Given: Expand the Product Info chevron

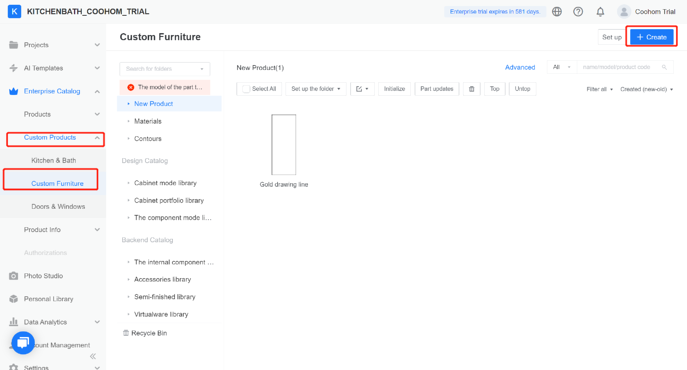Looking at the screenshot, I should point(97,230).
